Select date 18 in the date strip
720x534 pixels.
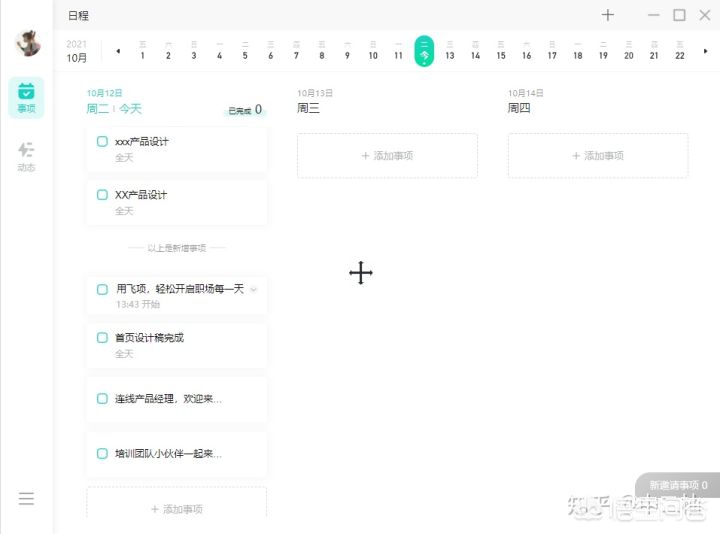tap(578, 51)
